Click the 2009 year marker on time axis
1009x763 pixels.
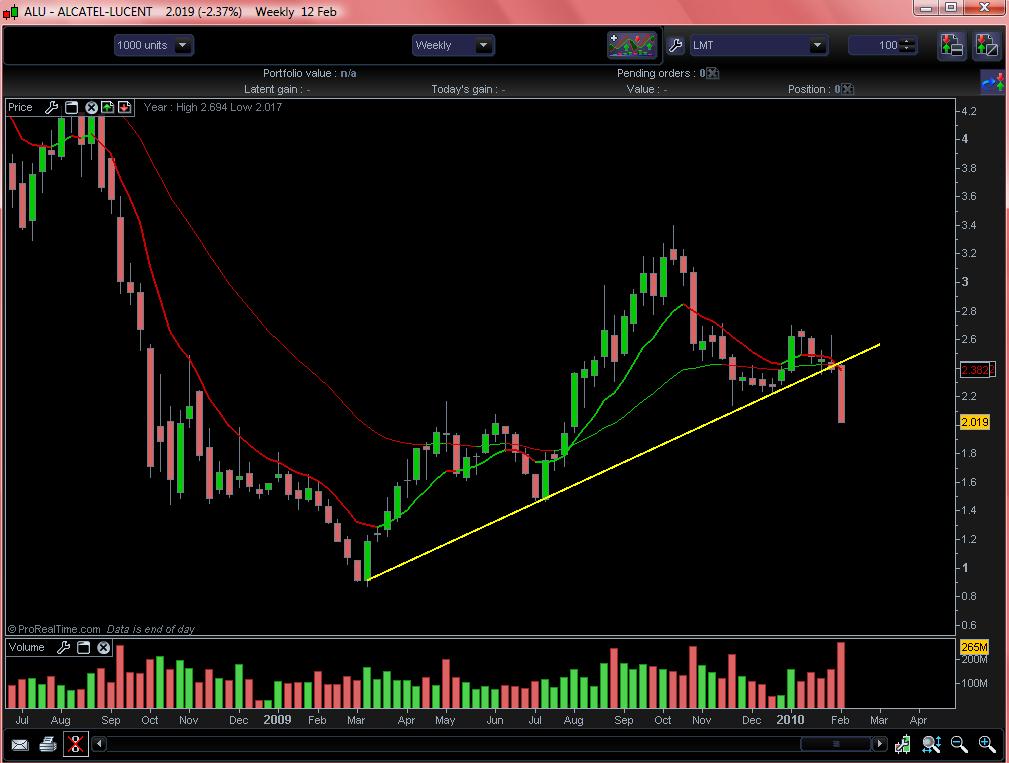pos(277,720)
